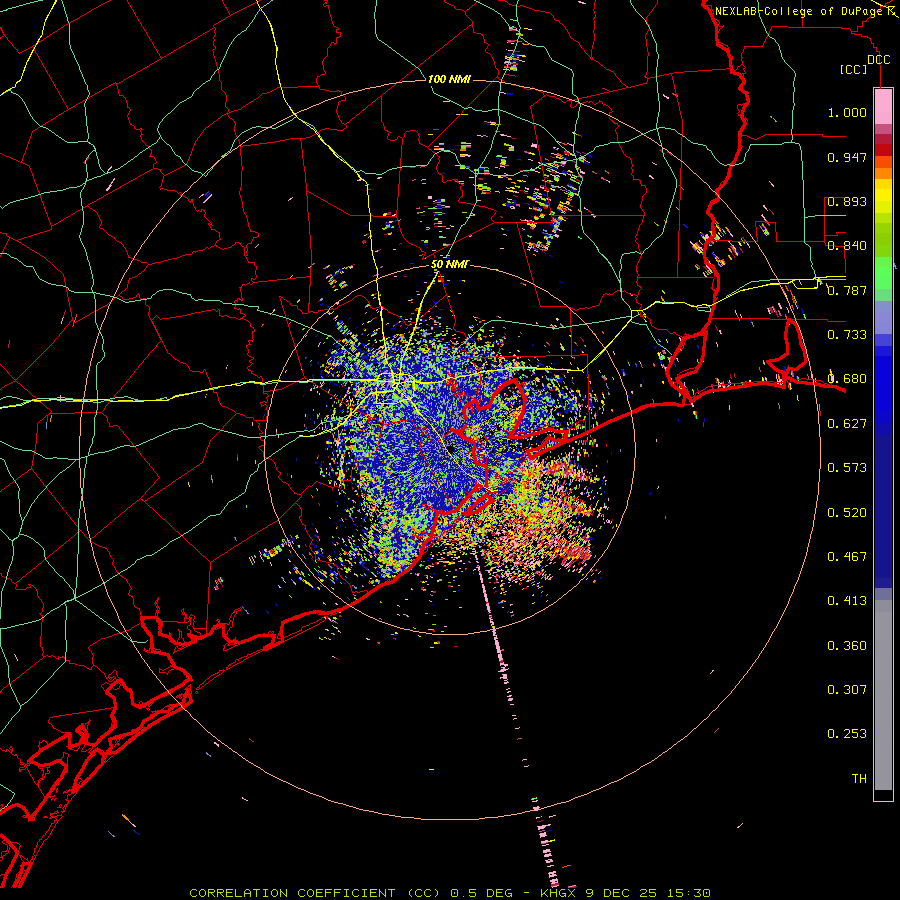This screenshot has height=900, width=900.
Task: Click the 0.733 scale value
Action: click(847, 335)
